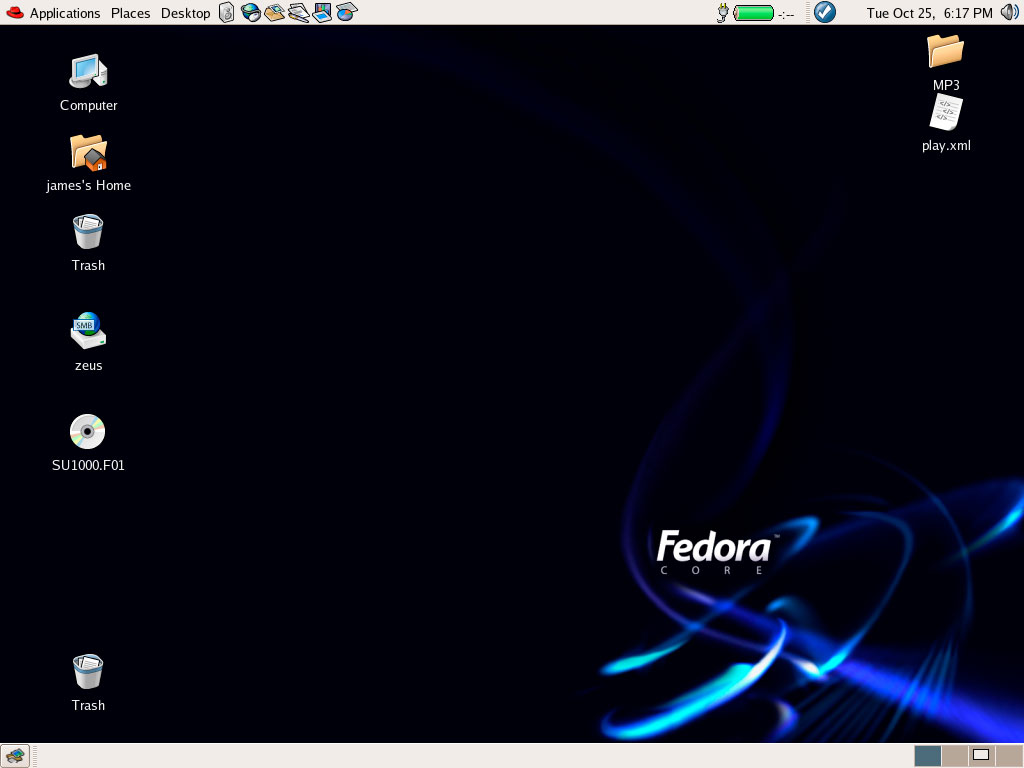Screen dimensions: 1024x768
Task: Click the Show Desktop button in bottom panel
Action: point(14,756)
